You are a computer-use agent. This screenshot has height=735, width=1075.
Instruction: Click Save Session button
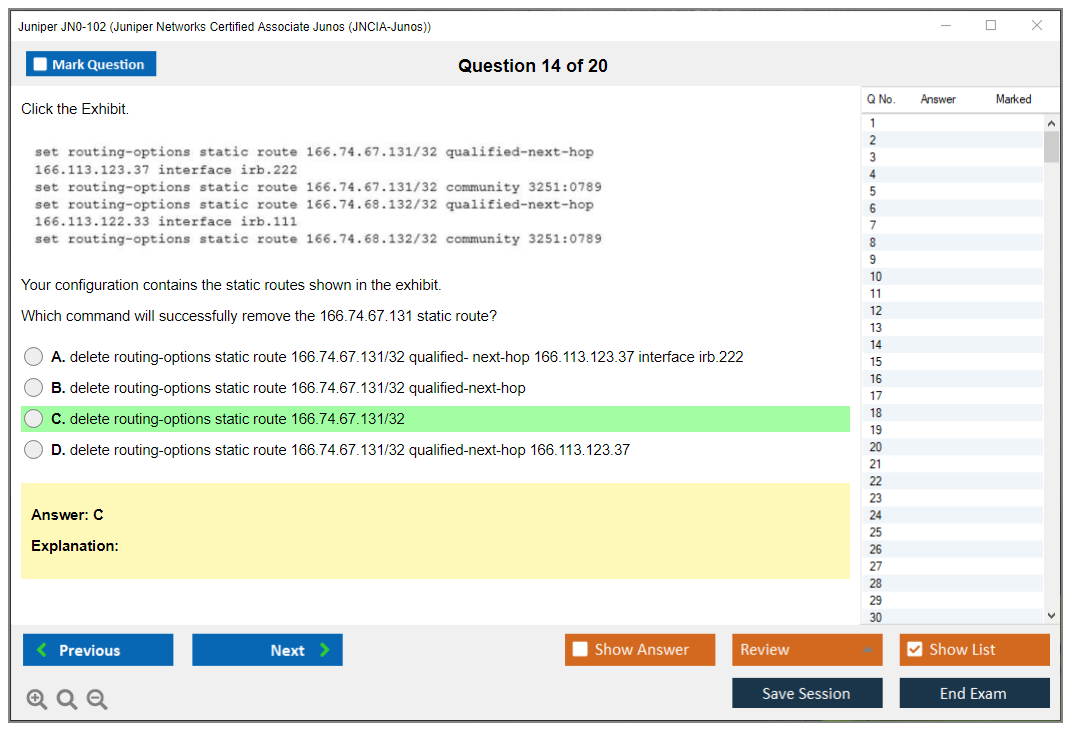coord(807,693)
